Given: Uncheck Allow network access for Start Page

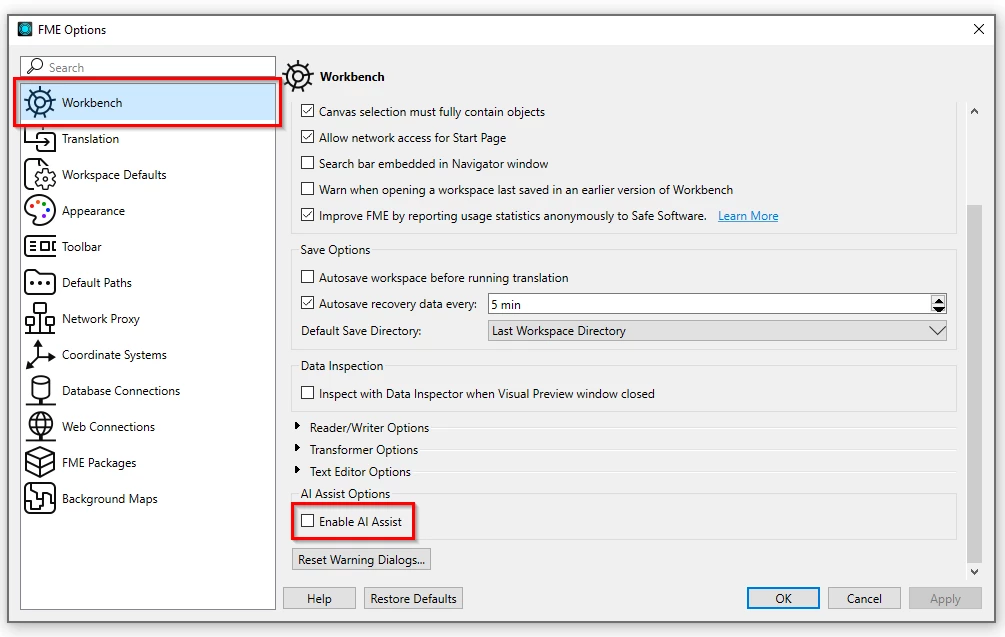Looking at the screenshot, I should (308, 137).
